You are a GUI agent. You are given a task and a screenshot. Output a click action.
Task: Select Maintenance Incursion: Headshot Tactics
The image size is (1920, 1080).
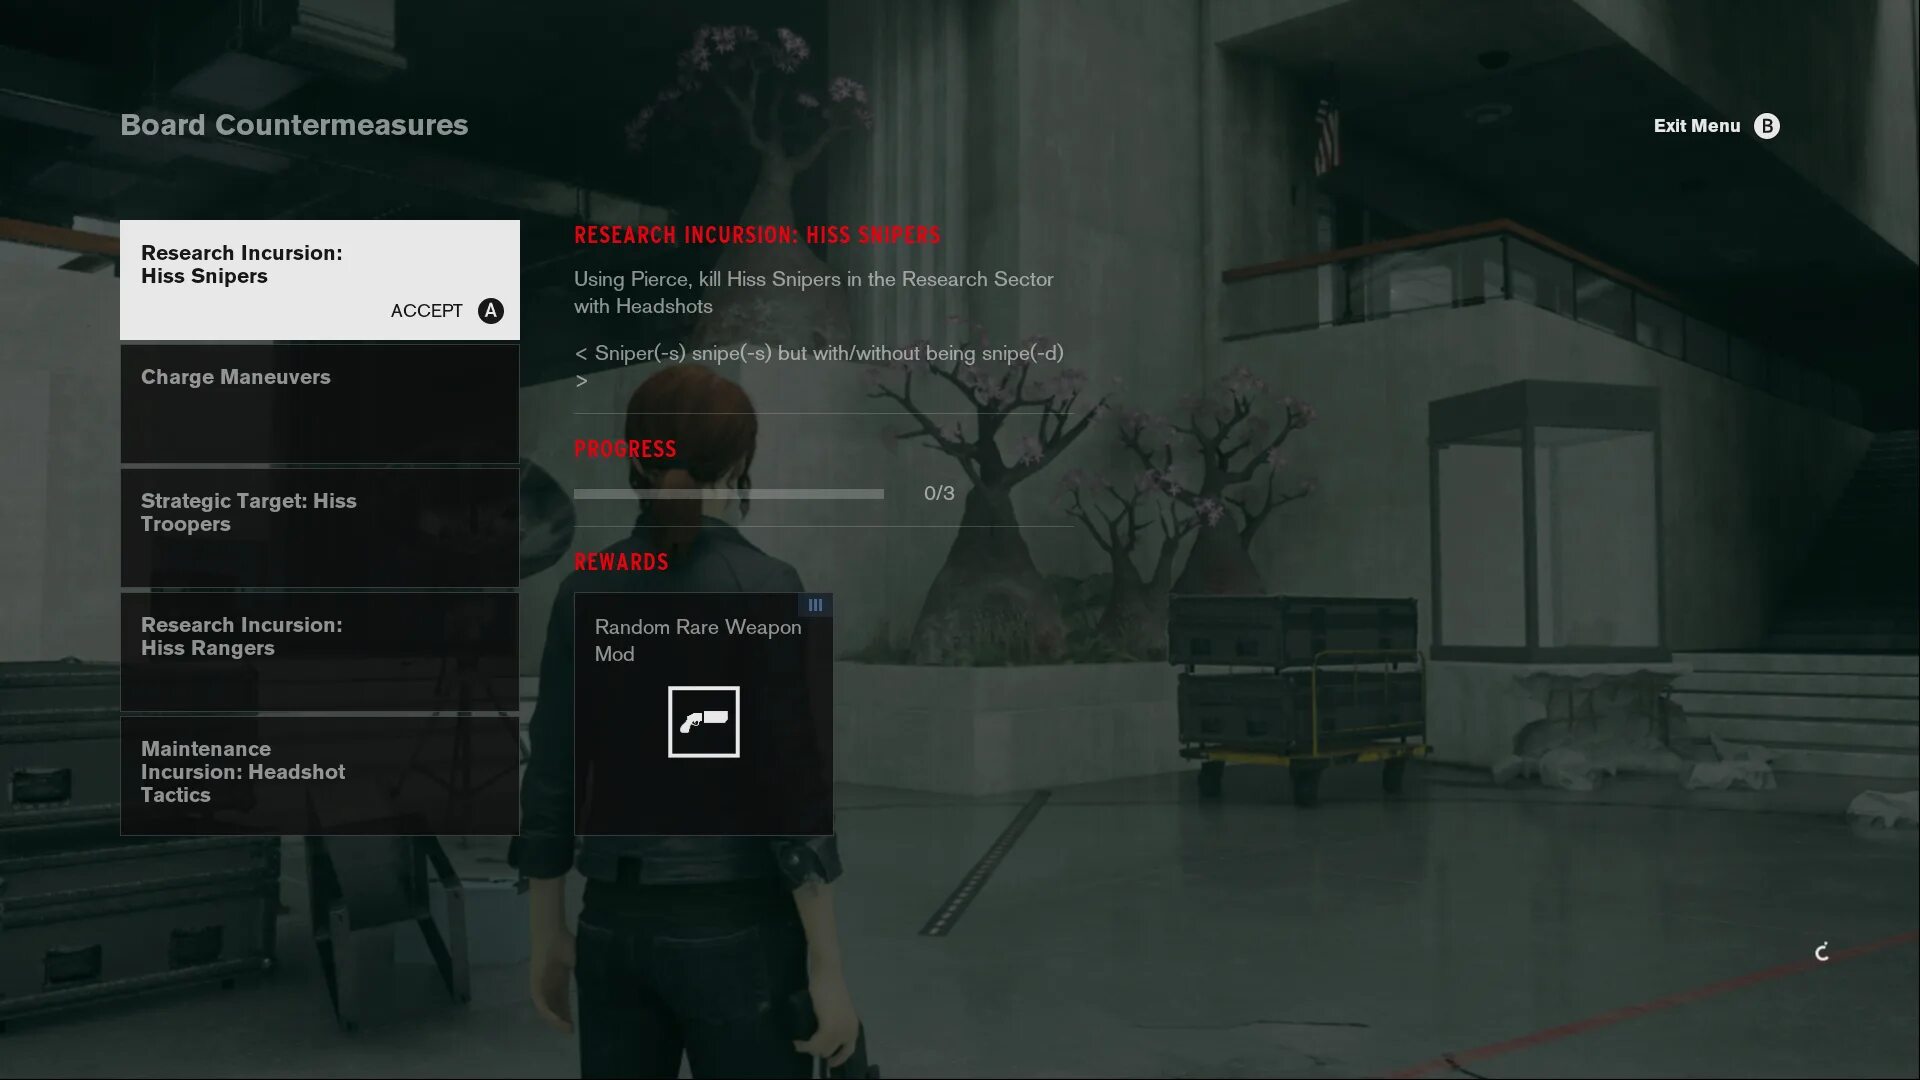pos(318,773)
